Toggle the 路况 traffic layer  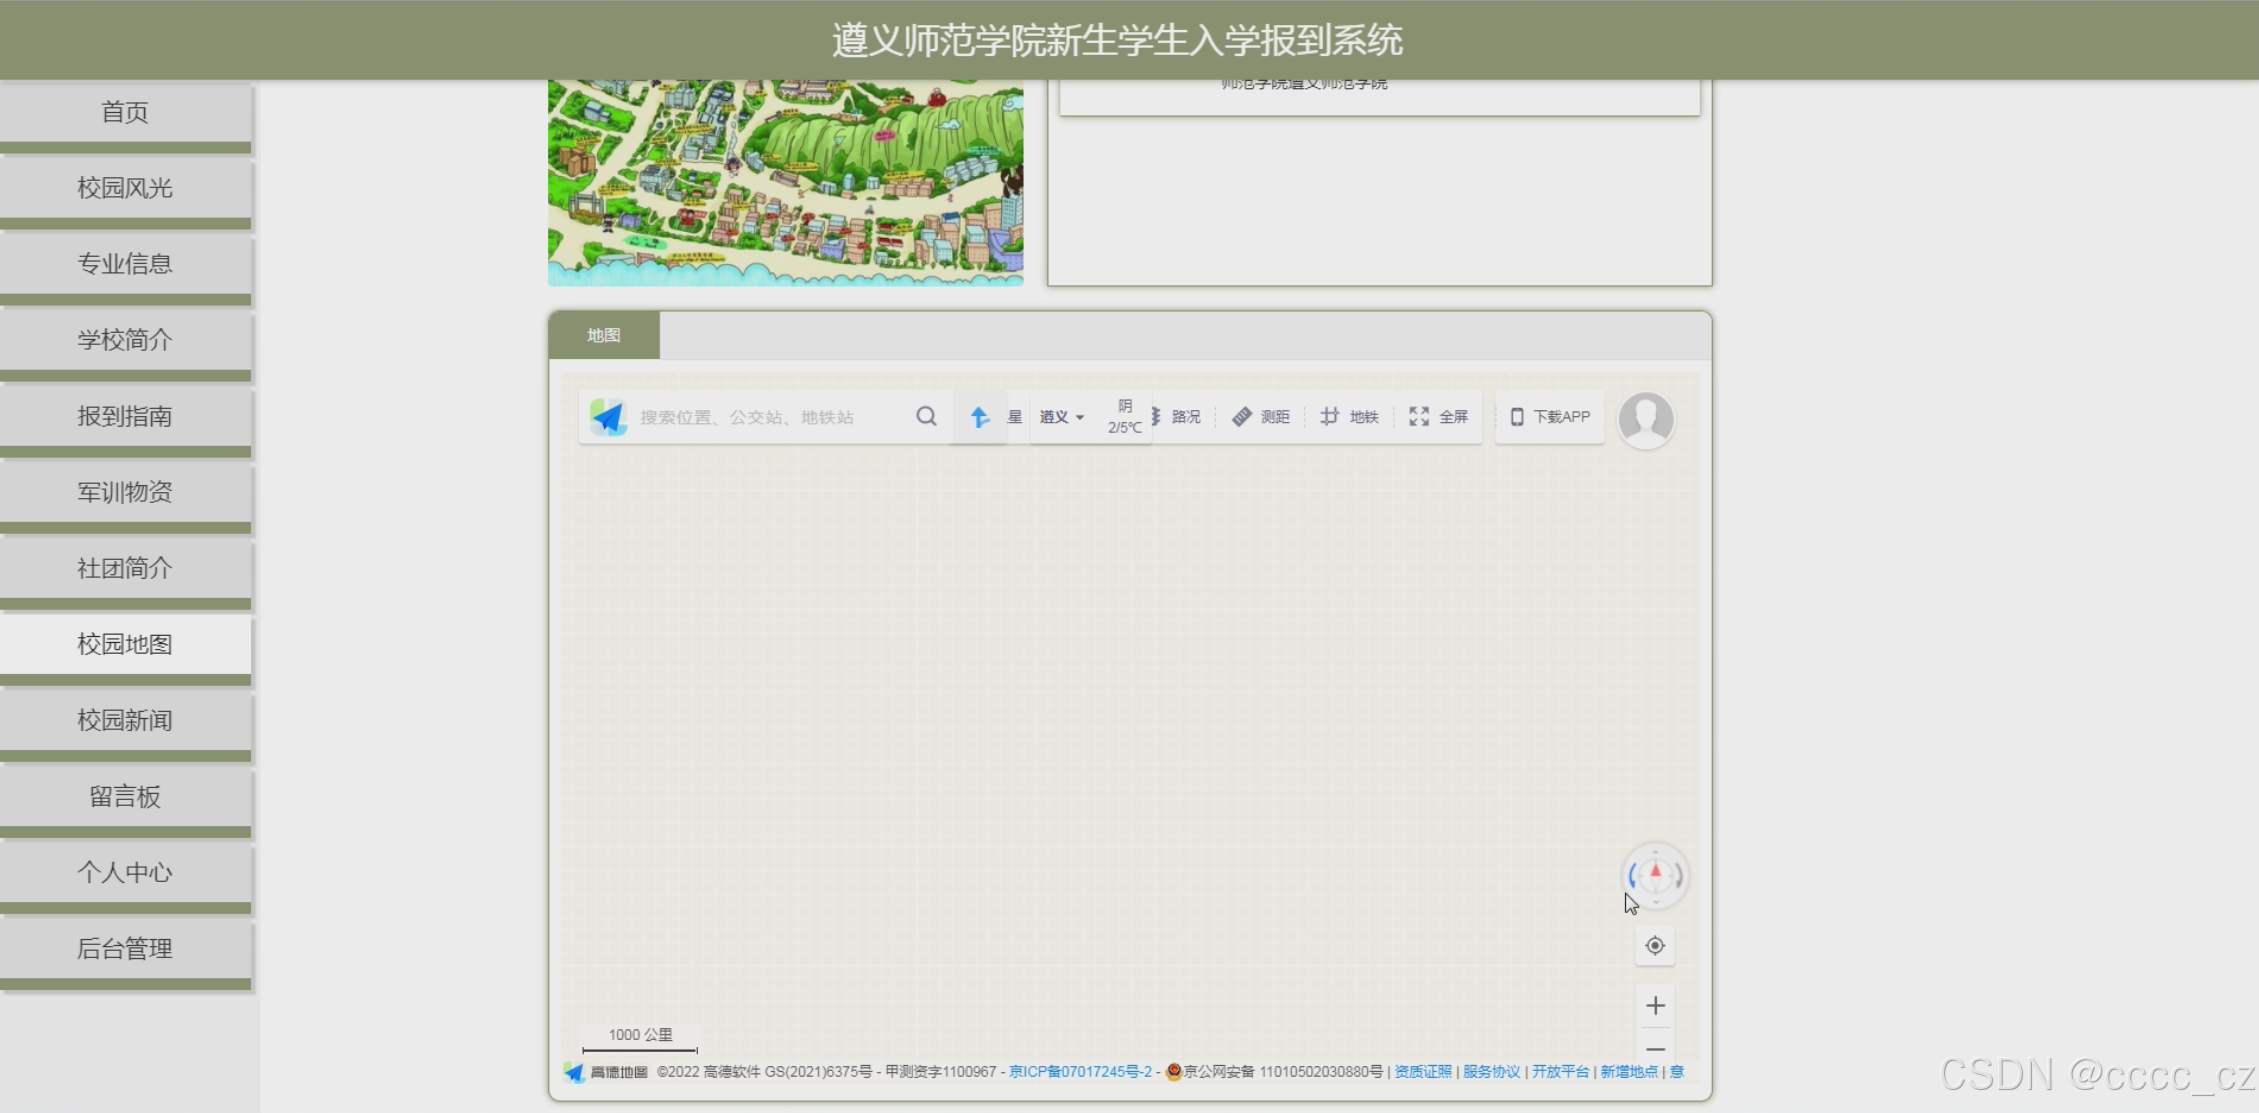point(1178,417)
